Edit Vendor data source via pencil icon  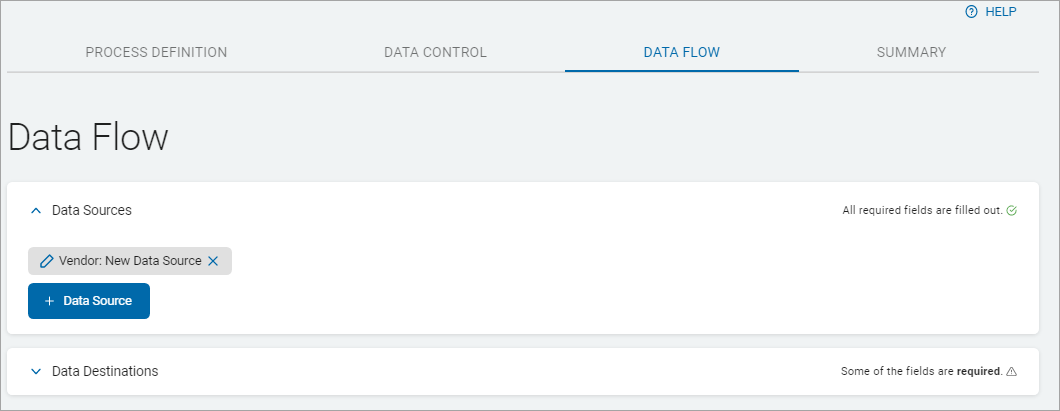click(46, 261)
